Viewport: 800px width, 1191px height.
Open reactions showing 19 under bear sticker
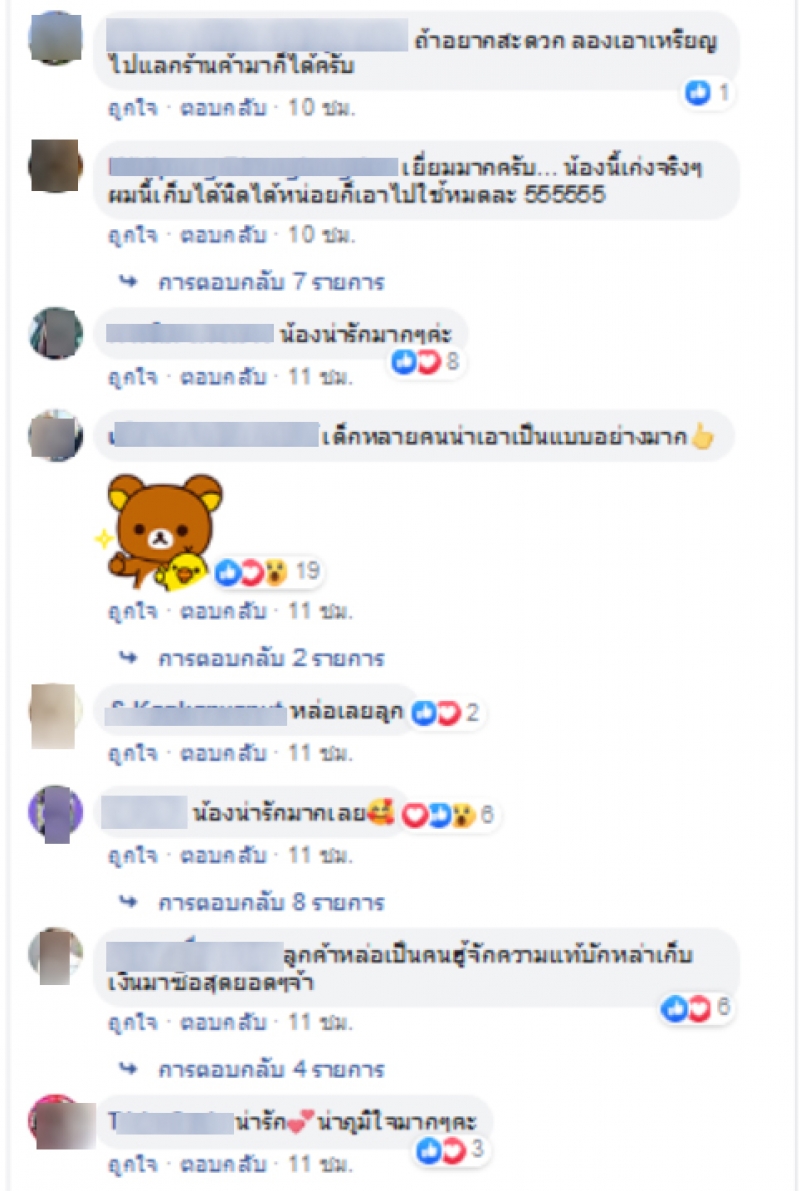(x=267, y=571)
